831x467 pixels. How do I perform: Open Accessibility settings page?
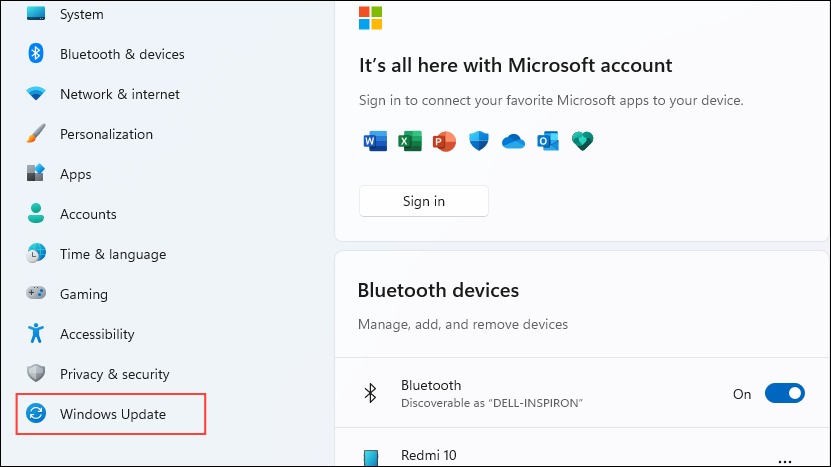(x=97, y=334)
